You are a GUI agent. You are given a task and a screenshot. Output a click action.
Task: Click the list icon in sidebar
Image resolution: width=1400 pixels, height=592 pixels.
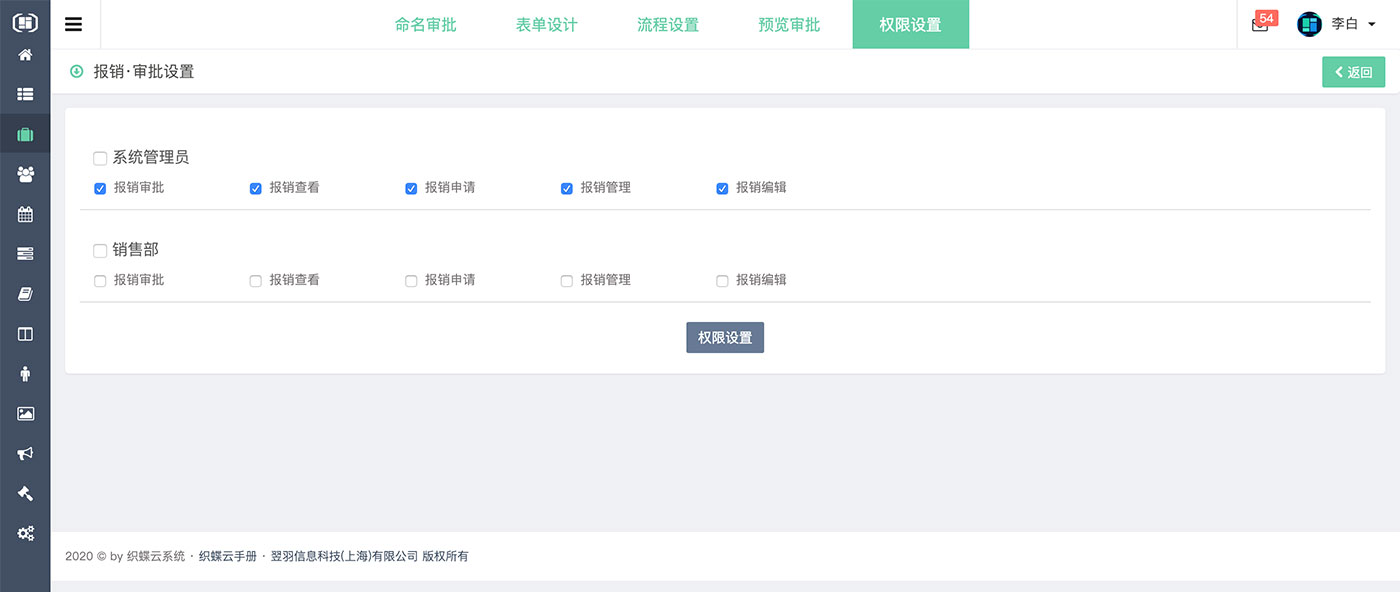tap(25, 94)
